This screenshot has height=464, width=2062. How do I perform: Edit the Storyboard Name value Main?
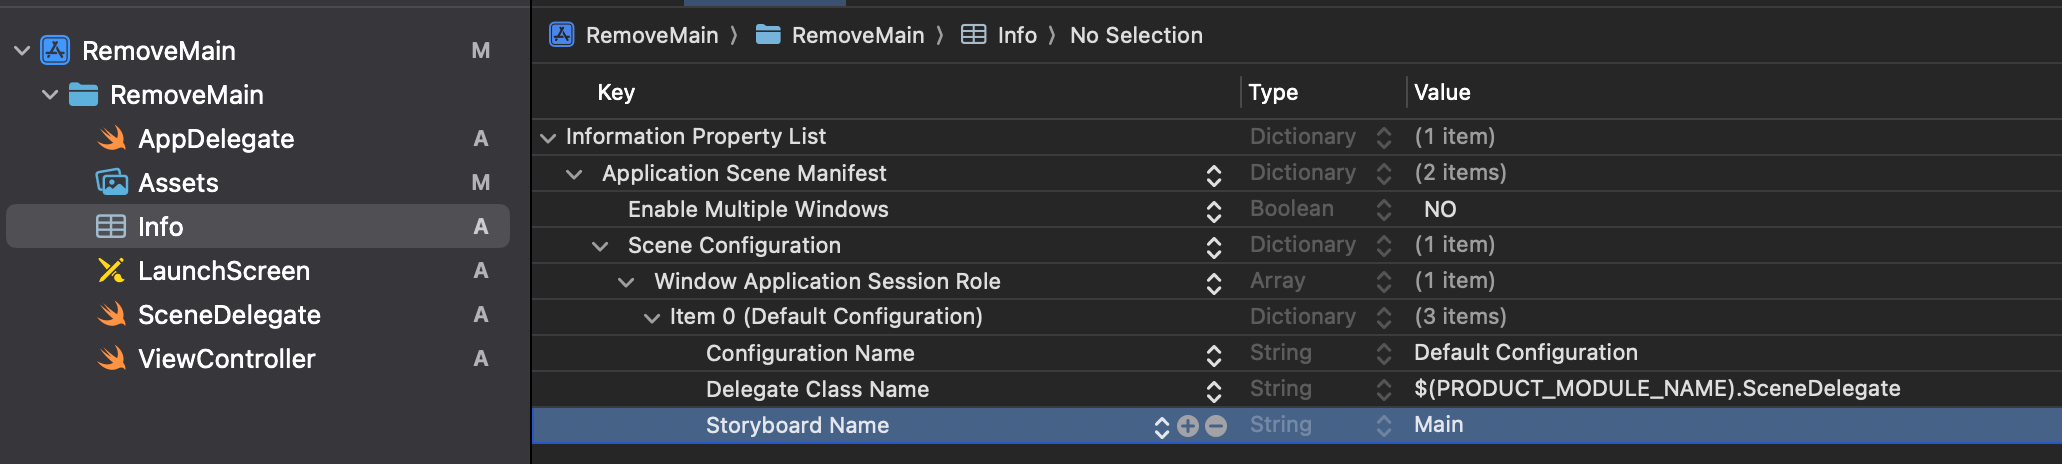click(x=1438, y=425)
